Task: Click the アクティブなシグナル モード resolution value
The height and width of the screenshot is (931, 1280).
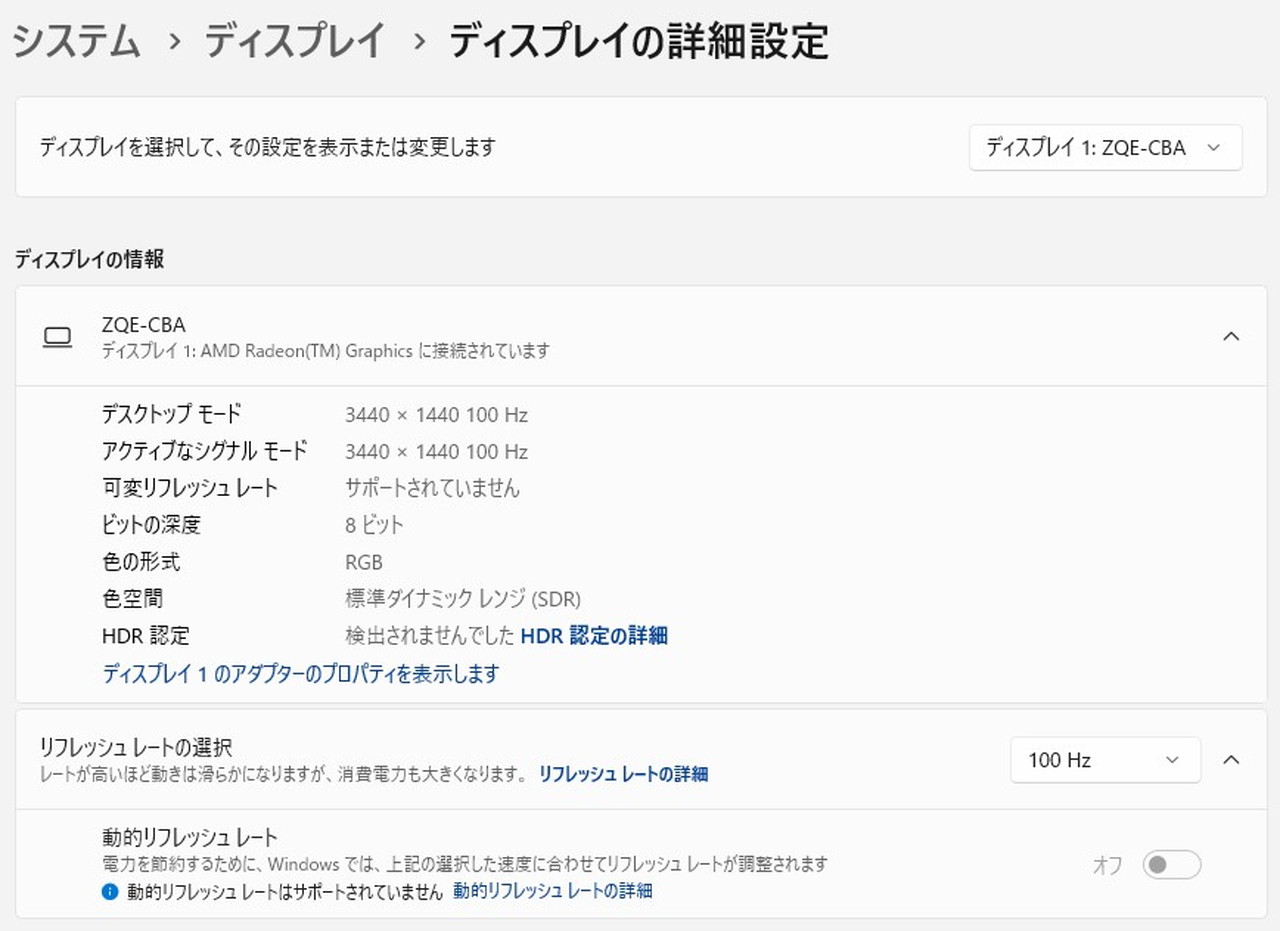Action: pos(436,452)
